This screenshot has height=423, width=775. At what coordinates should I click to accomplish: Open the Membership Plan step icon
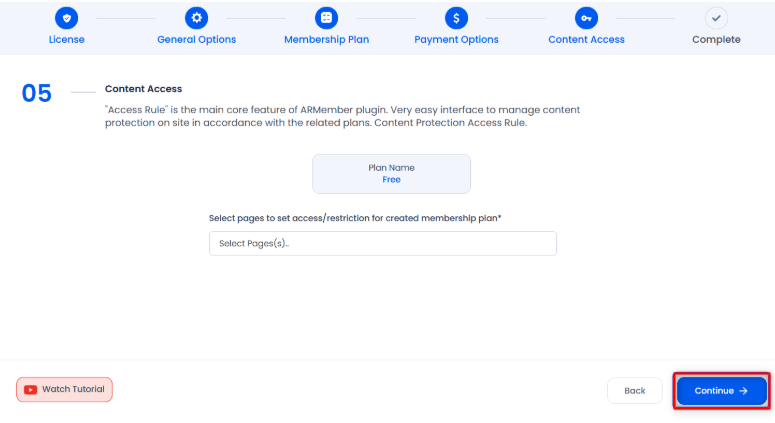(326, 18)
